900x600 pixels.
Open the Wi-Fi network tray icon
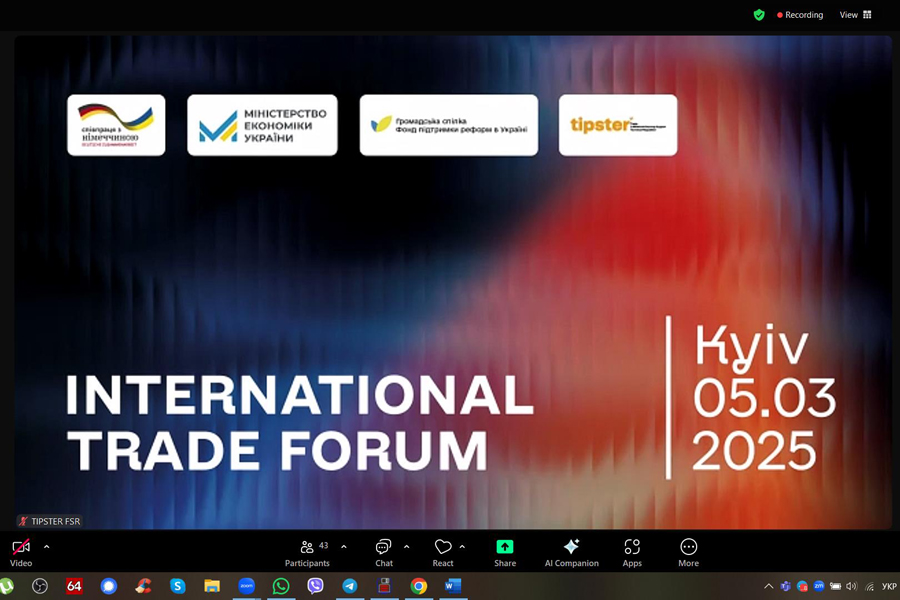coord(870,586)
